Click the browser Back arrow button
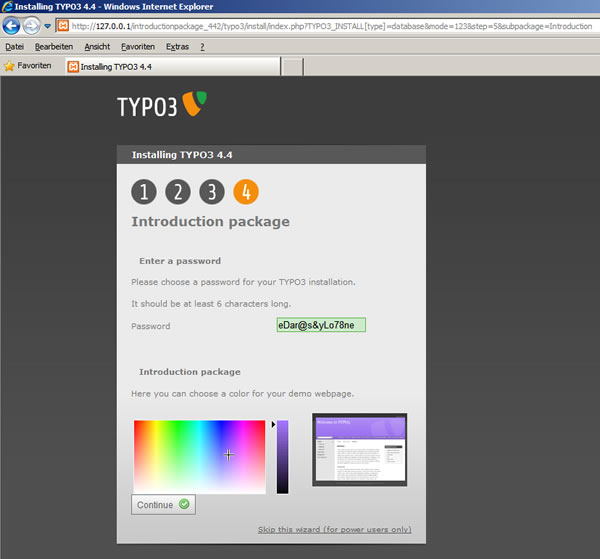The height and width of the screenshot is (559, 600). coord(11,25)
